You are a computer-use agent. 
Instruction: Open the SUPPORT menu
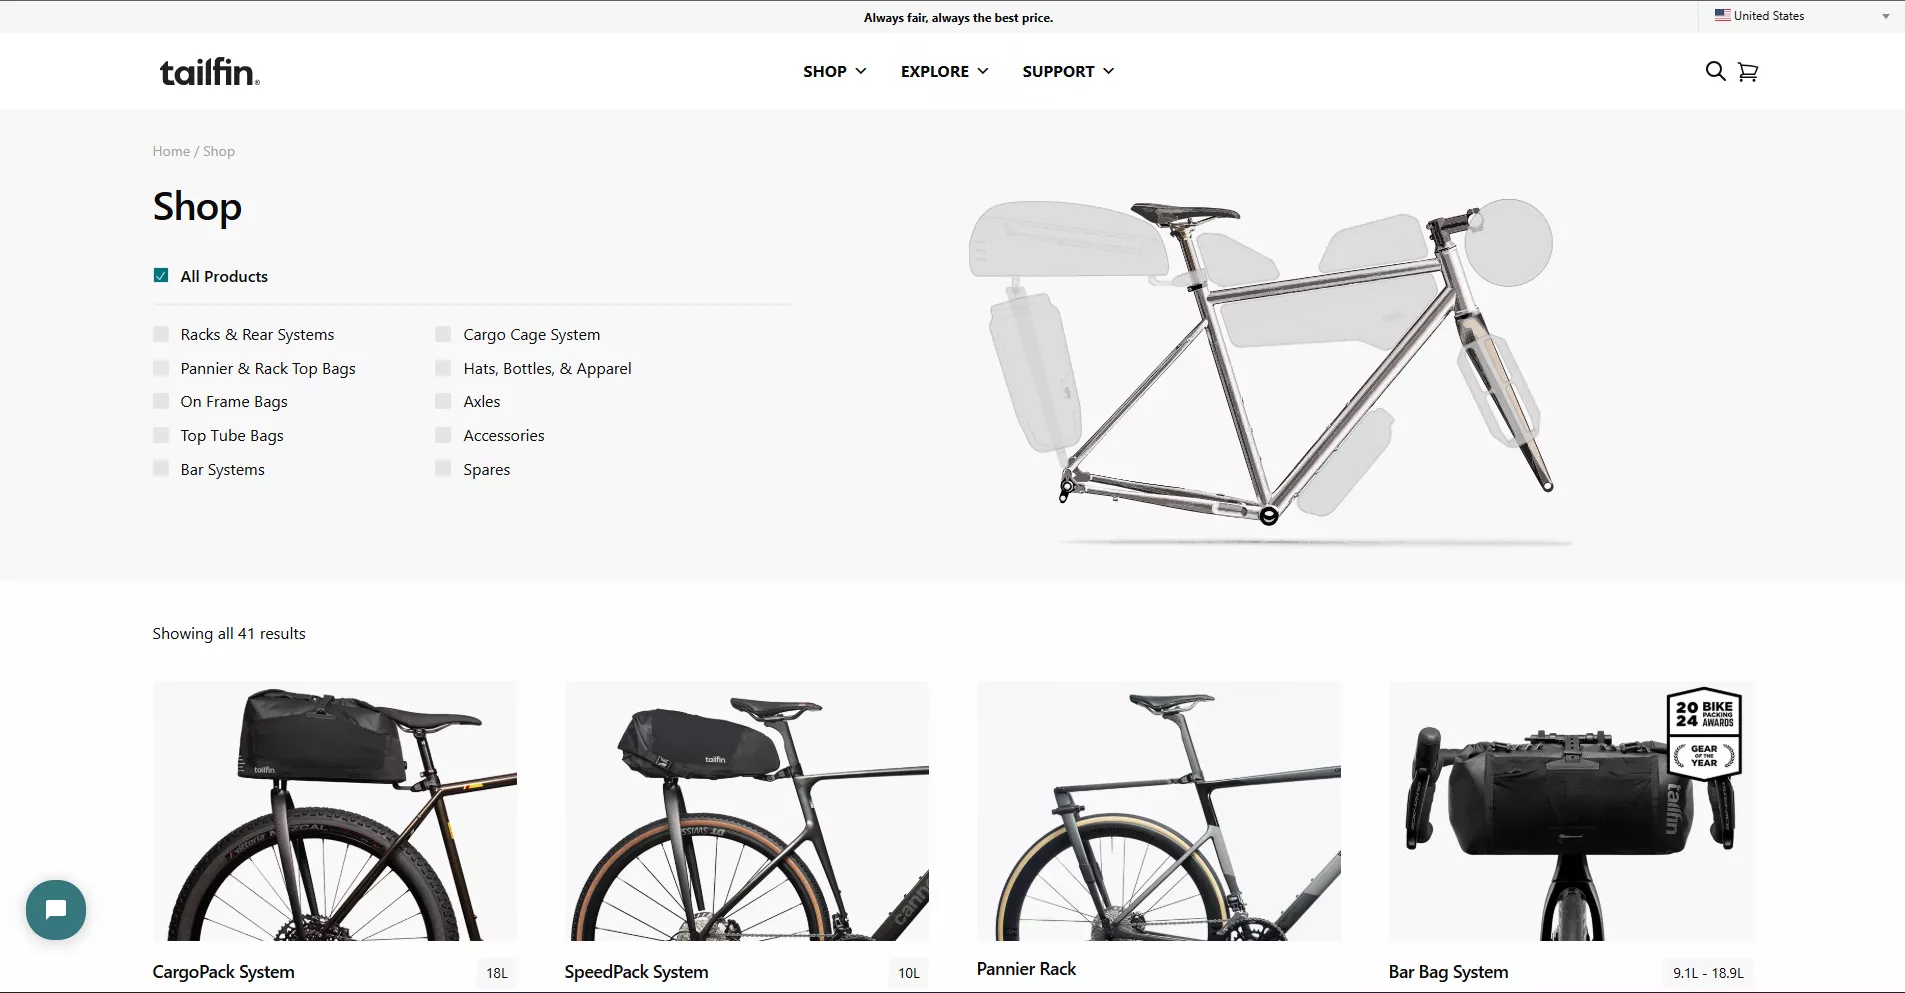(1068, 71)
